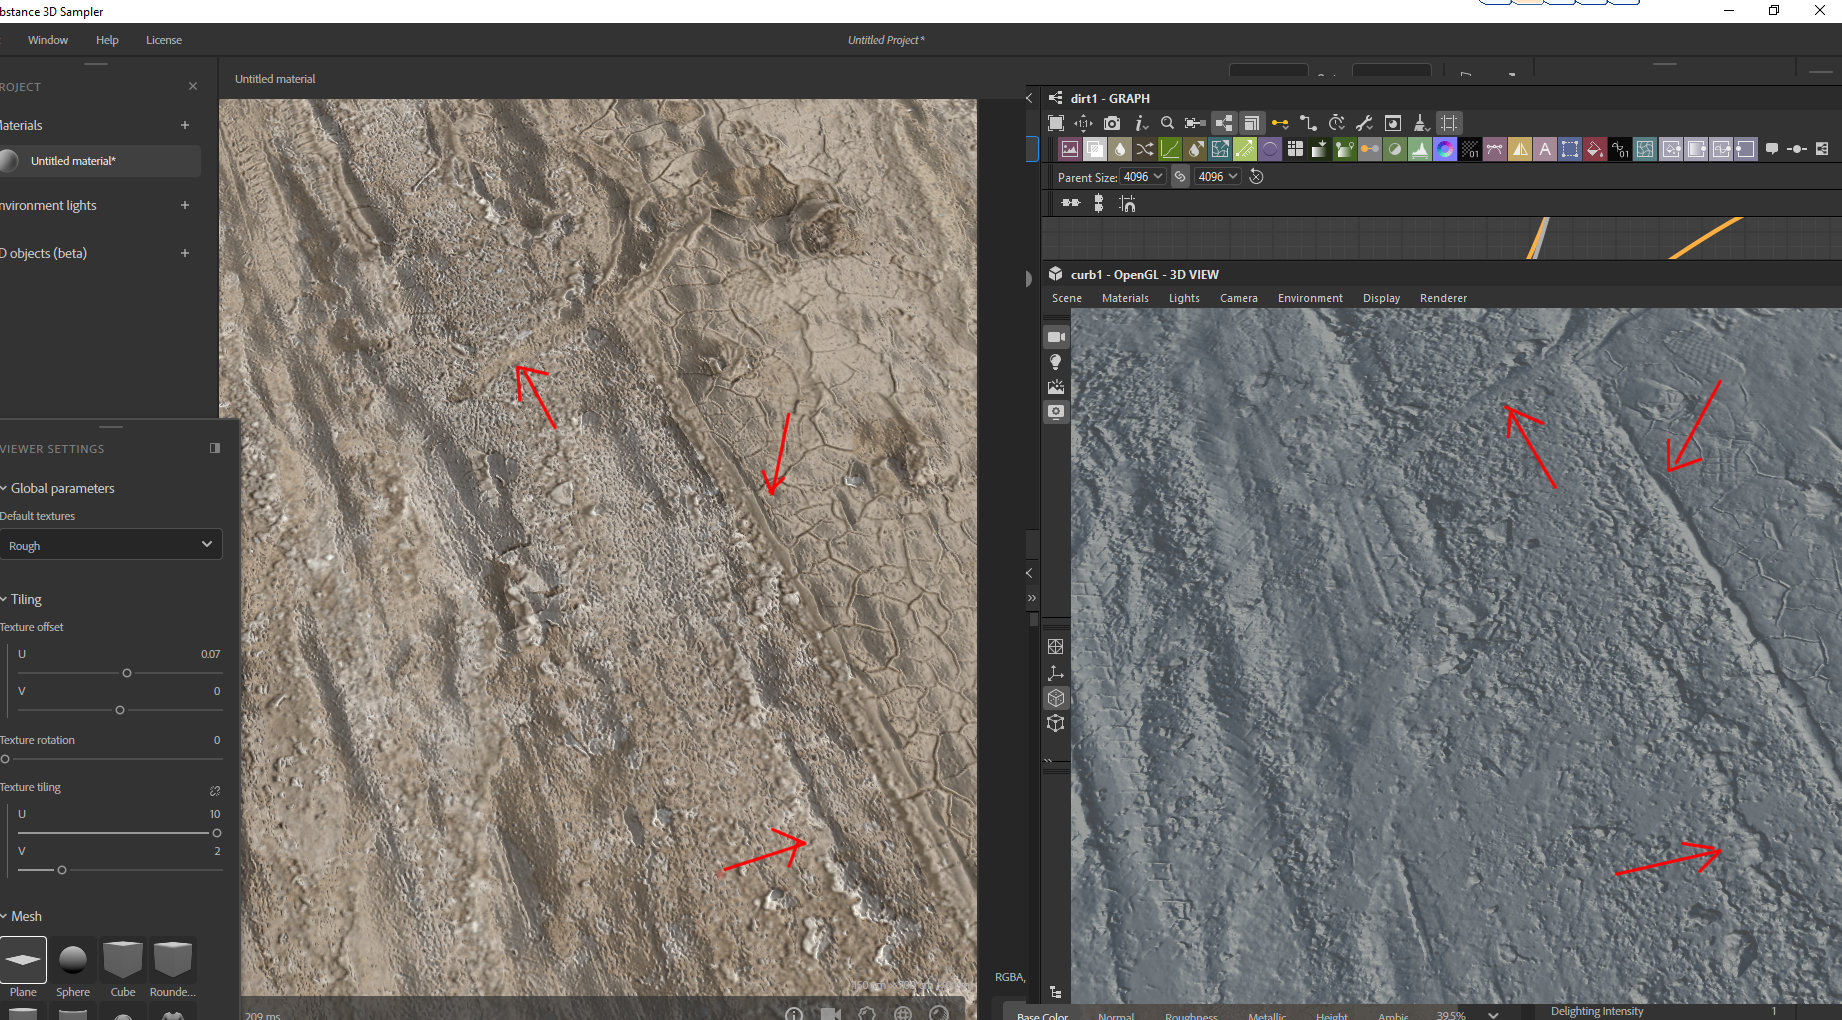Open the Parent Size 4096 dropdown
1842x1020 pixels.
click(x=1143, y=176)
